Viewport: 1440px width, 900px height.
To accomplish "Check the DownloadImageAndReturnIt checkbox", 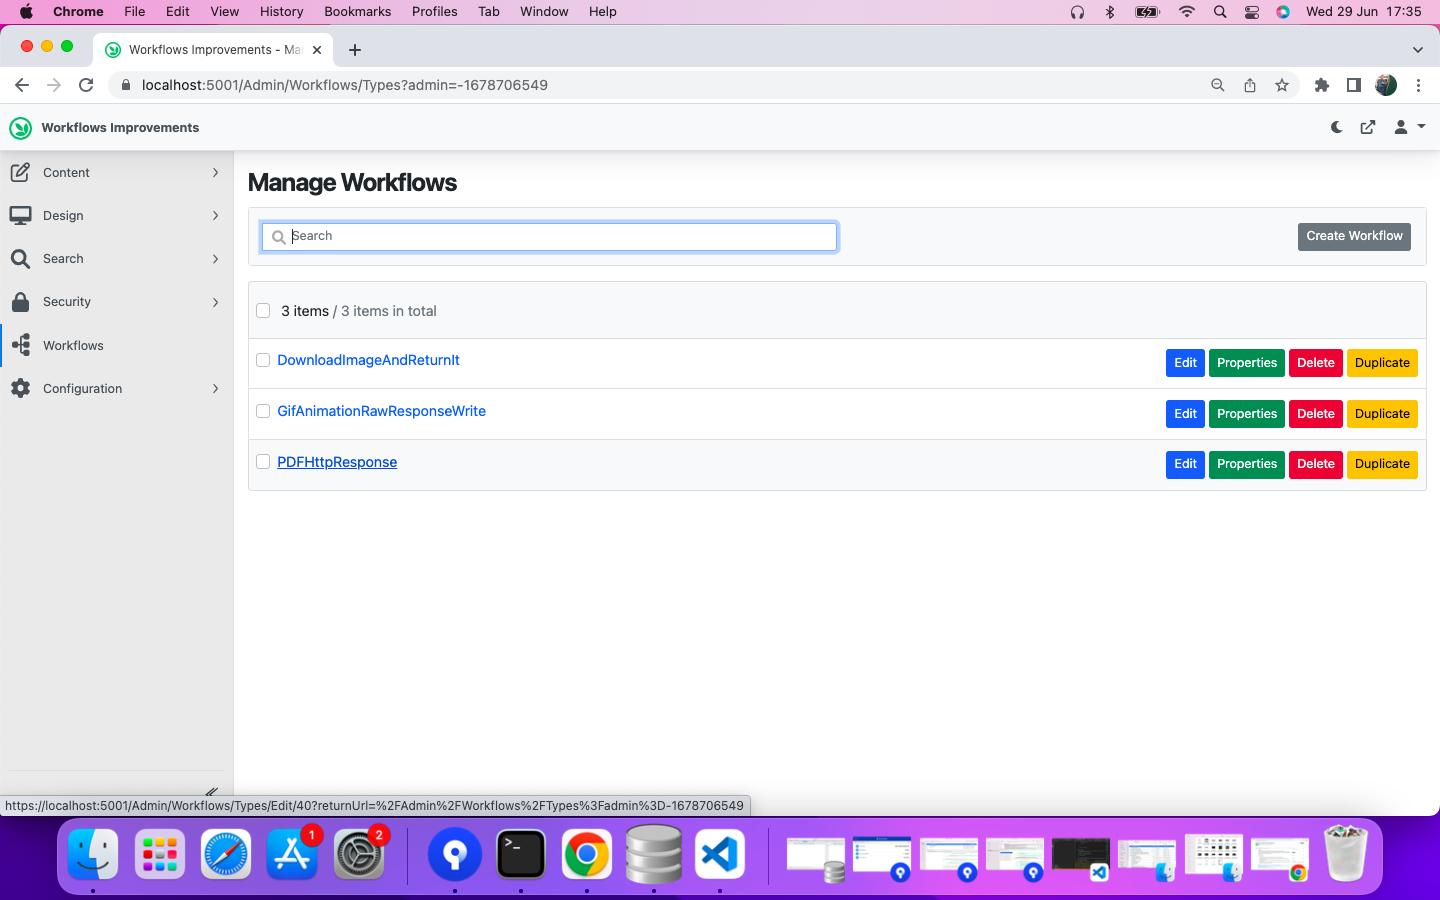I will pyautogui.click(x=263, y=360).
